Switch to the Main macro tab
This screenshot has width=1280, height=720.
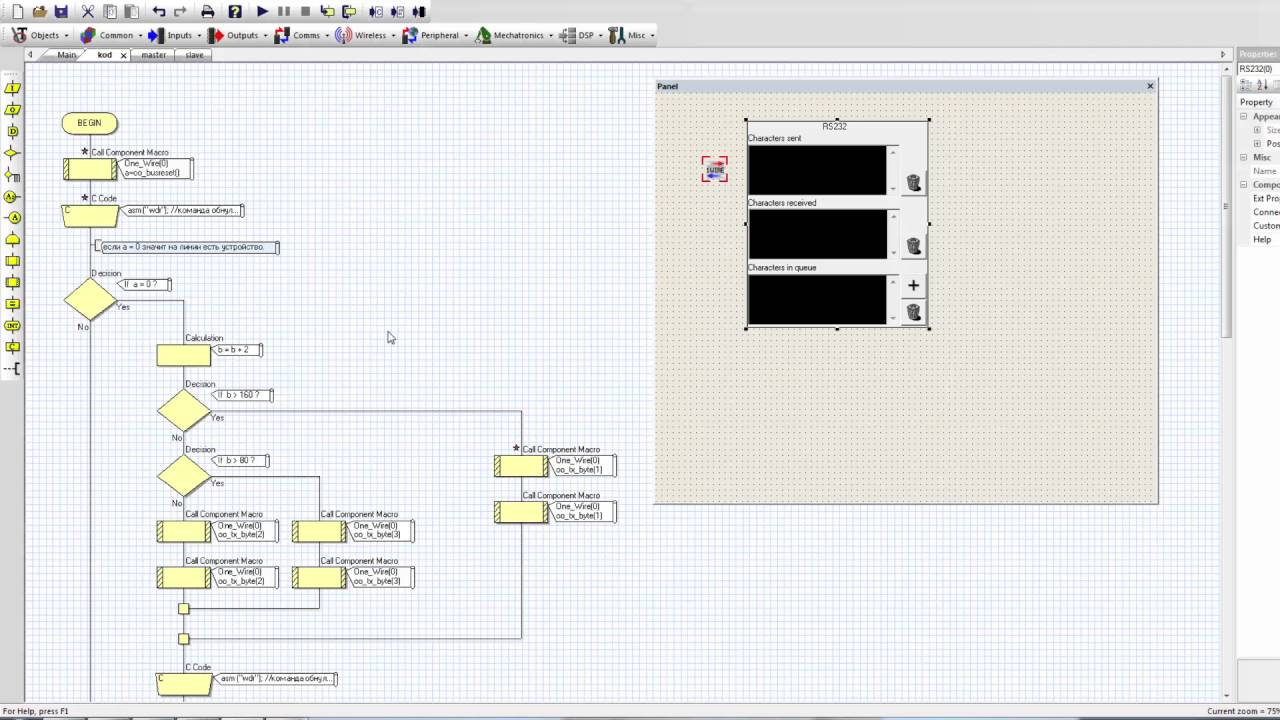coord(66,55)
